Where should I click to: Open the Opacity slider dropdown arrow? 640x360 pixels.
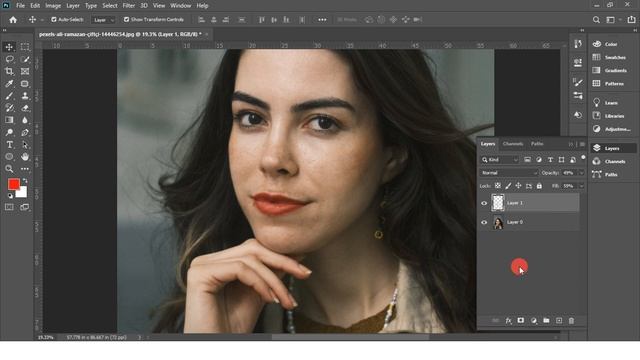582,173
